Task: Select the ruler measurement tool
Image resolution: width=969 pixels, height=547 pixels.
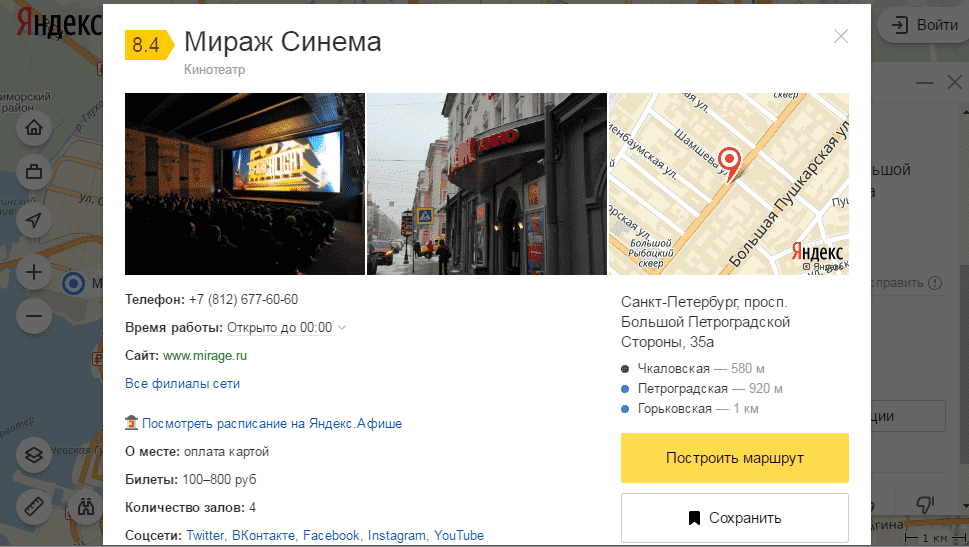Action: coord(34,507)
